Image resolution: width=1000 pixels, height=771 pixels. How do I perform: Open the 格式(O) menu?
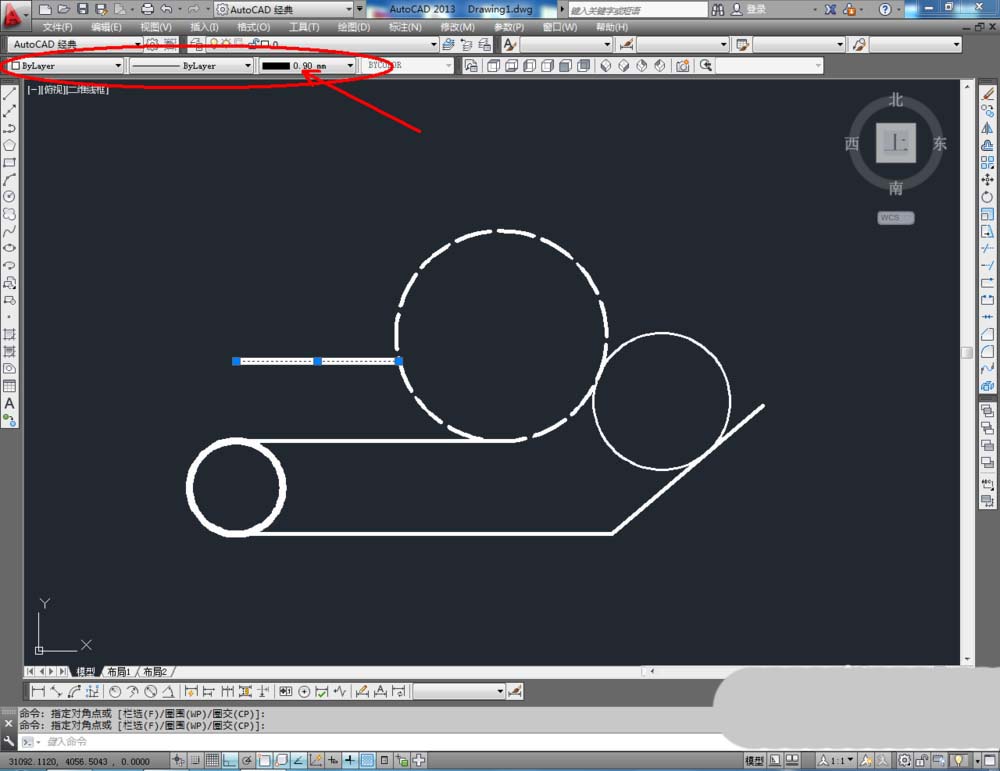[x=253, y=27]
